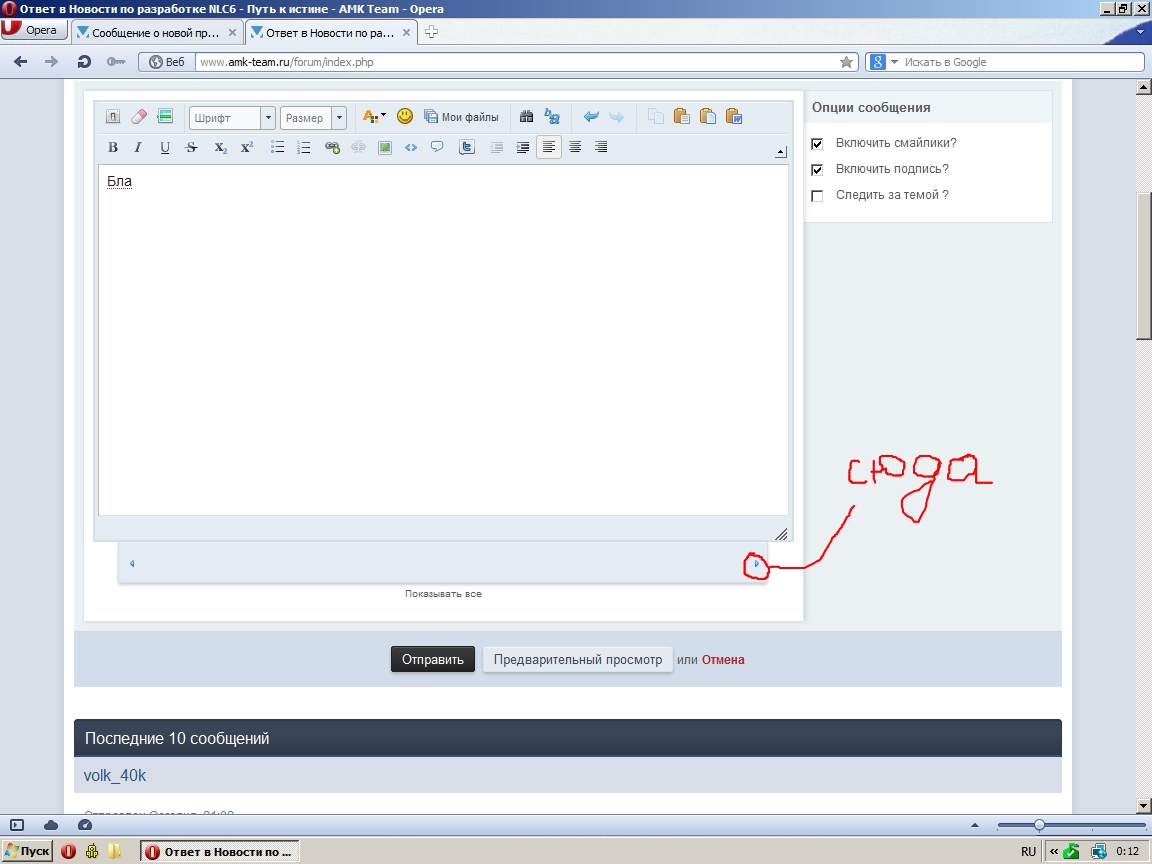Click the Искать в Google search field
This screenshot has height=864, width=1152.
point(1021,62)
